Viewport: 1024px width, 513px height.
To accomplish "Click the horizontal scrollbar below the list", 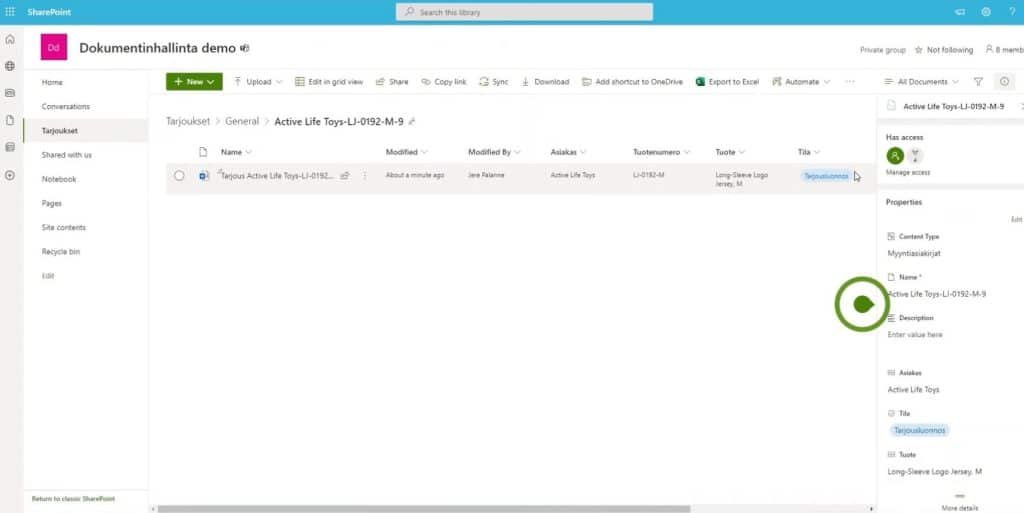I will 423,508.
